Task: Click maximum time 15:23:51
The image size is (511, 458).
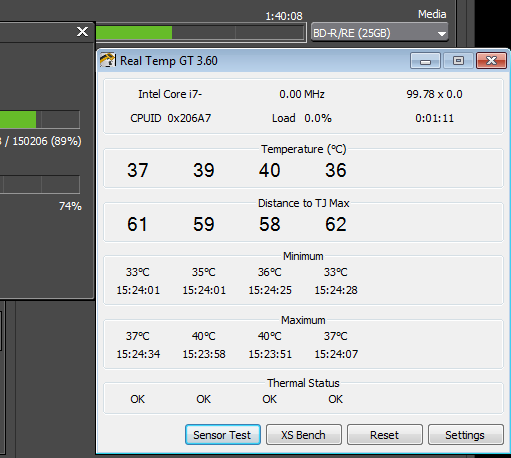Action: coord(270,354)
